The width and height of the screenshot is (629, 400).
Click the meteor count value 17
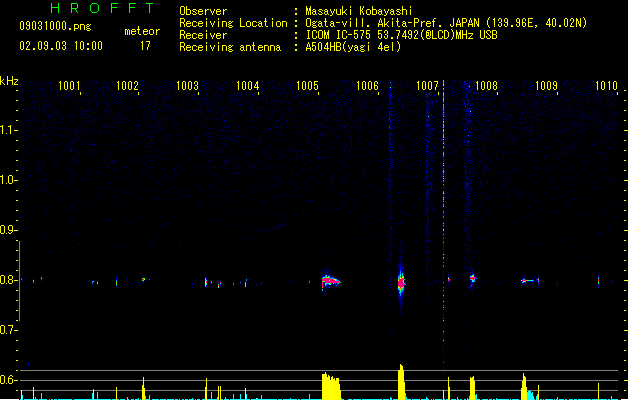(145, 46)
